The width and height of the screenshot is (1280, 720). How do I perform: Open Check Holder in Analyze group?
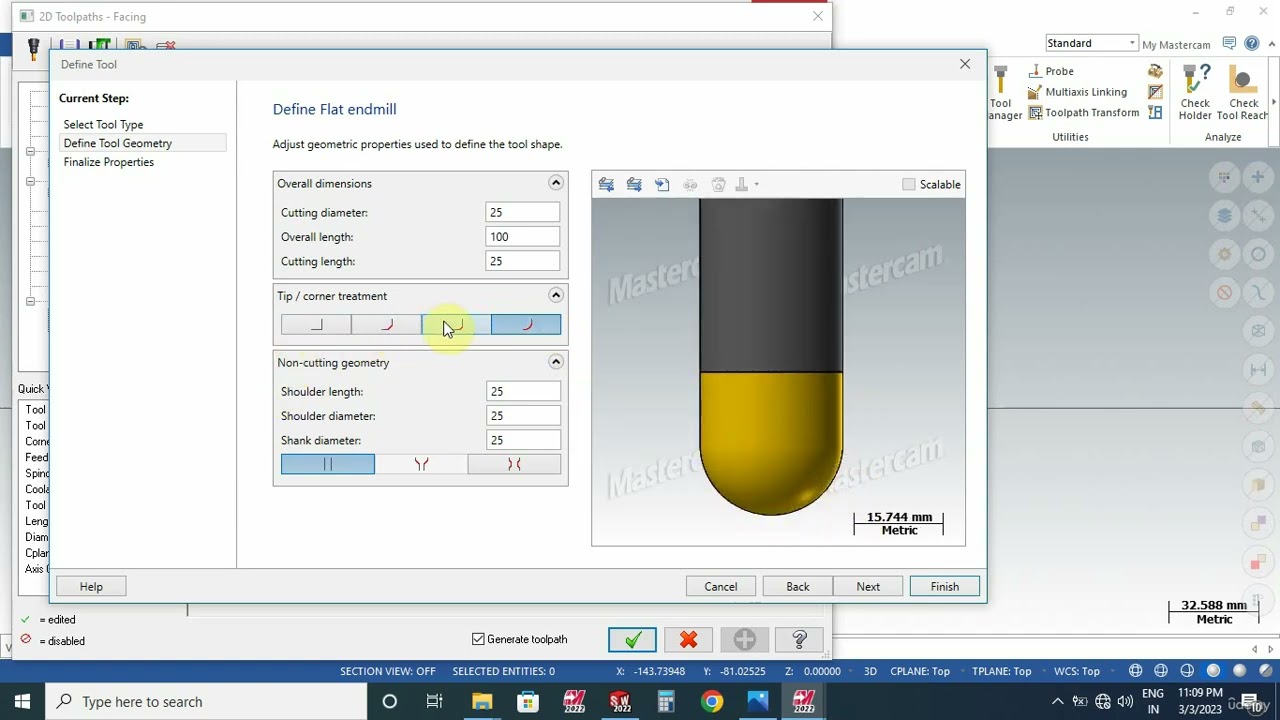click(1195, 93)
